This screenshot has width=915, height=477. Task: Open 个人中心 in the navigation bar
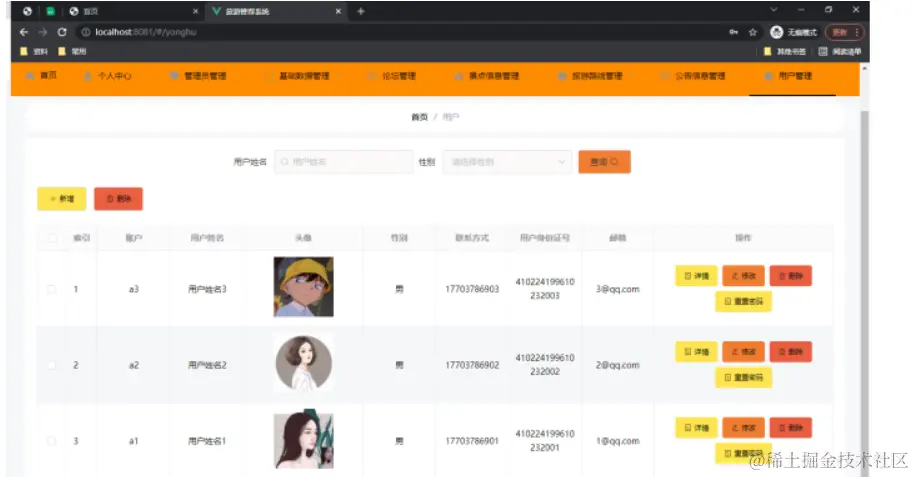point(108,76)
